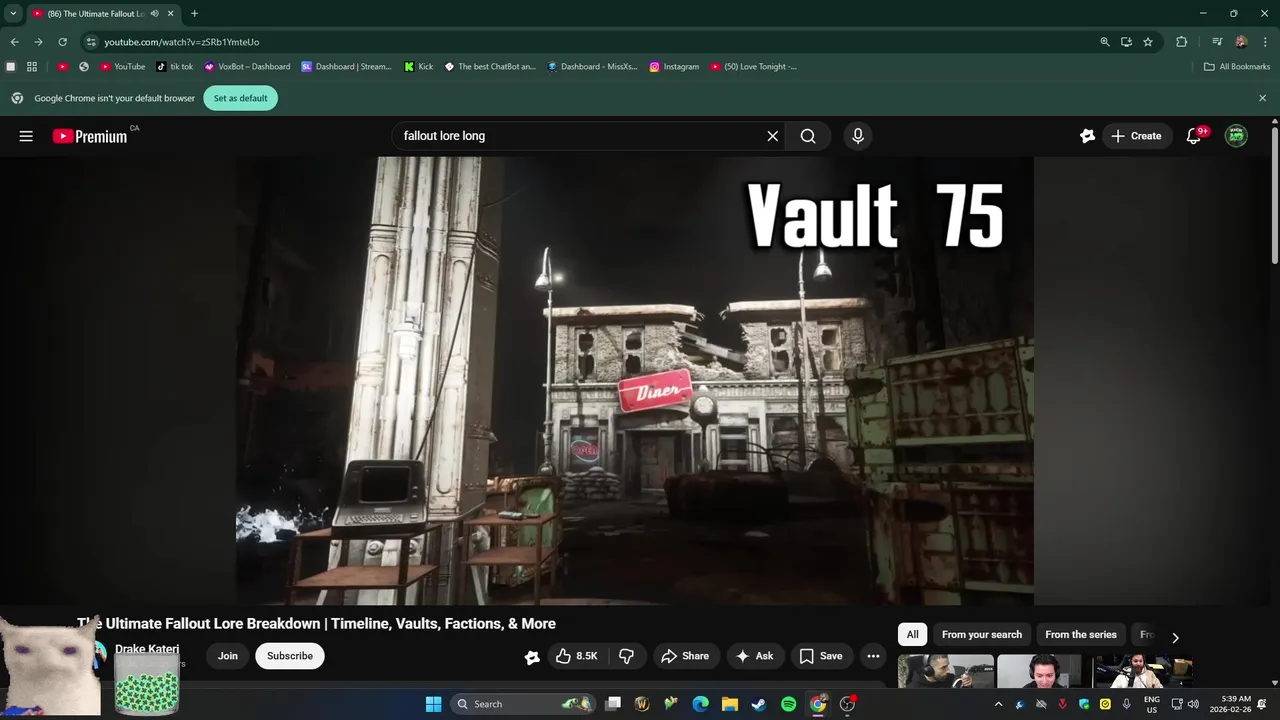Open the tik tok bookmark
Screen dimensions: 1280x720
pos(175,67)
